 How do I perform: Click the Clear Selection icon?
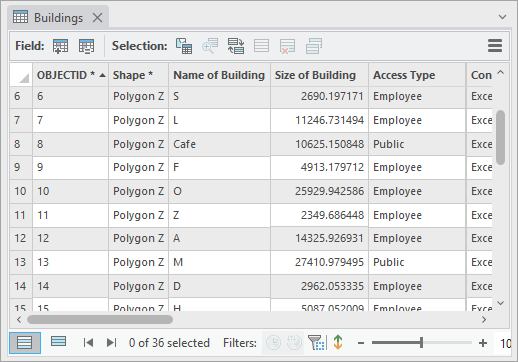point(261,46)
